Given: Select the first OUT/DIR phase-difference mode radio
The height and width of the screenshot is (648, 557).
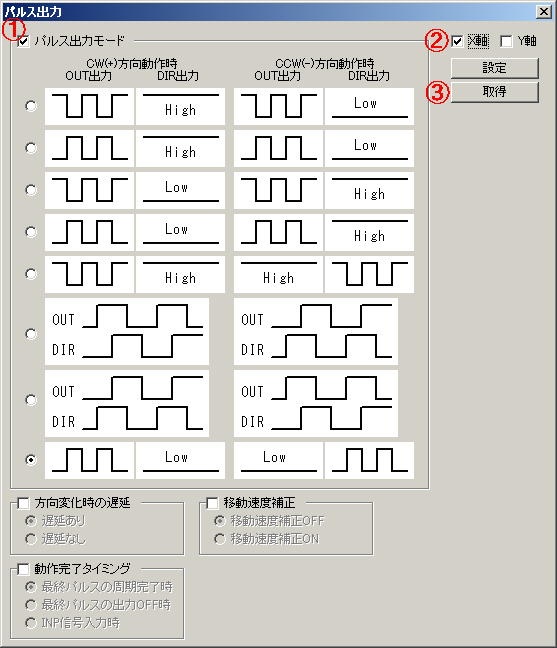Looking at the screenshot, I should click(31, 334).
